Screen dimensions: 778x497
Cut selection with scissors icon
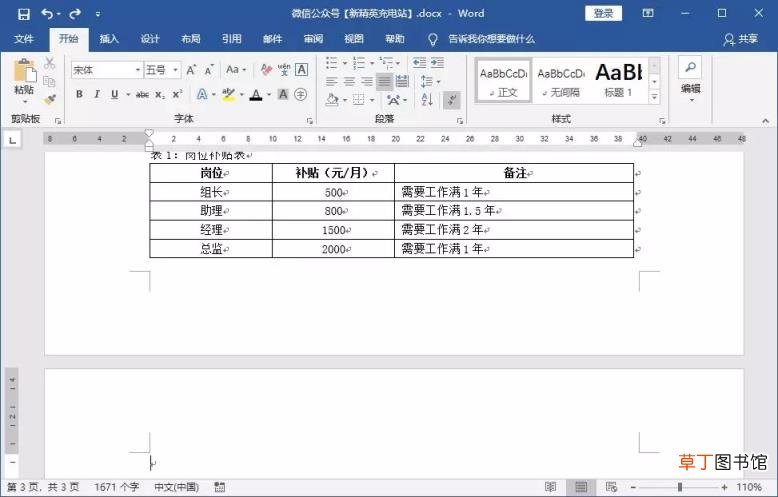coord(50,63)
